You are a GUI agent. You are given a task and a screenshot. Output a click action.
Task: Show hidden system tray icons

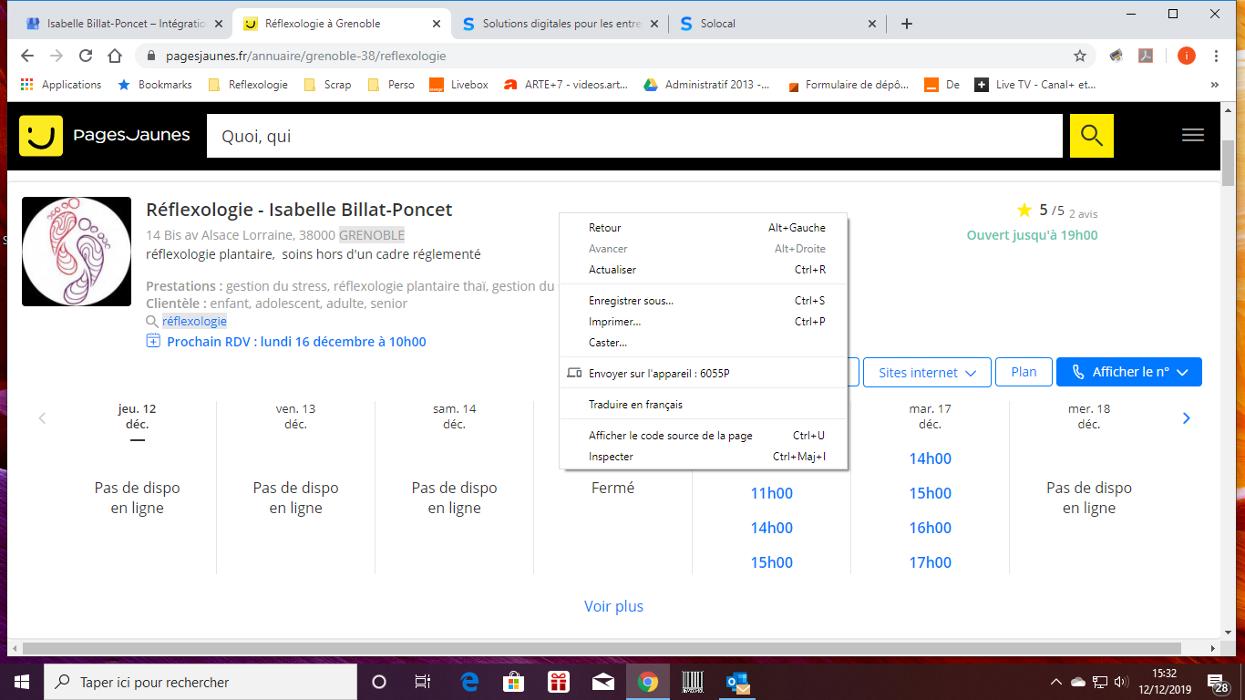[1056, 682]
